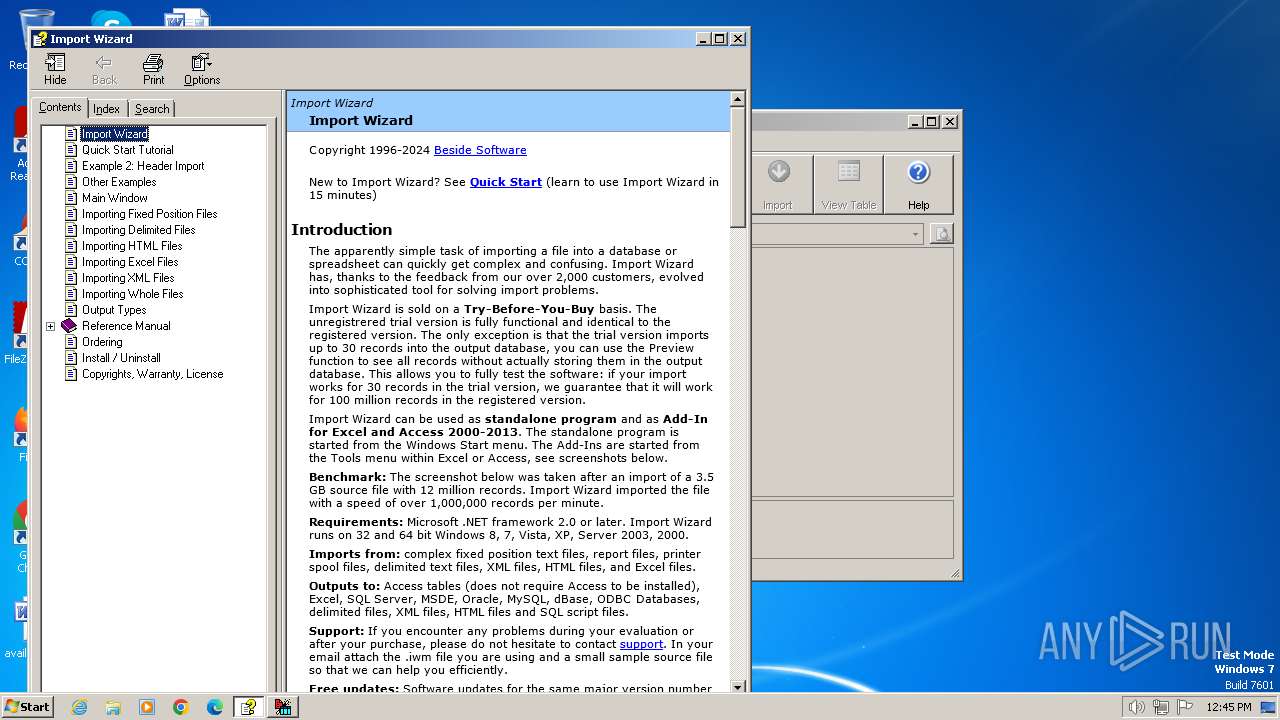Open Output Types topic

pos(114,310)
